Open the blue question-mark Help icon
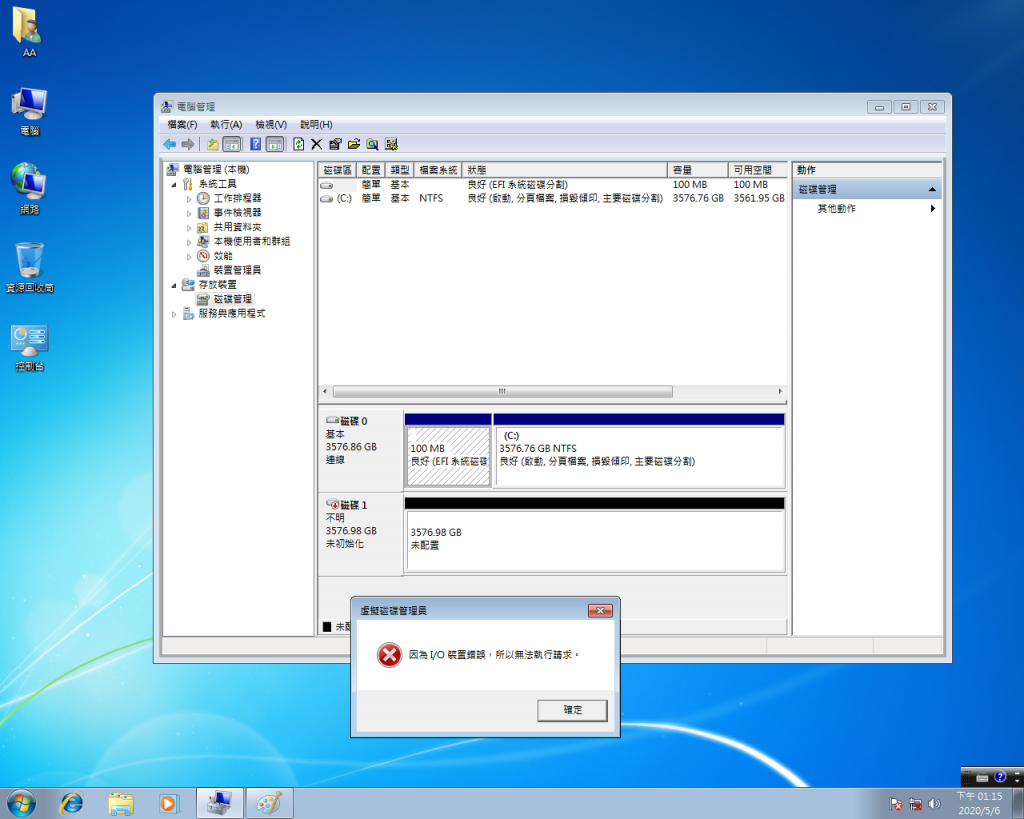This screenshot has height=819, width=1024. point(256,144)
